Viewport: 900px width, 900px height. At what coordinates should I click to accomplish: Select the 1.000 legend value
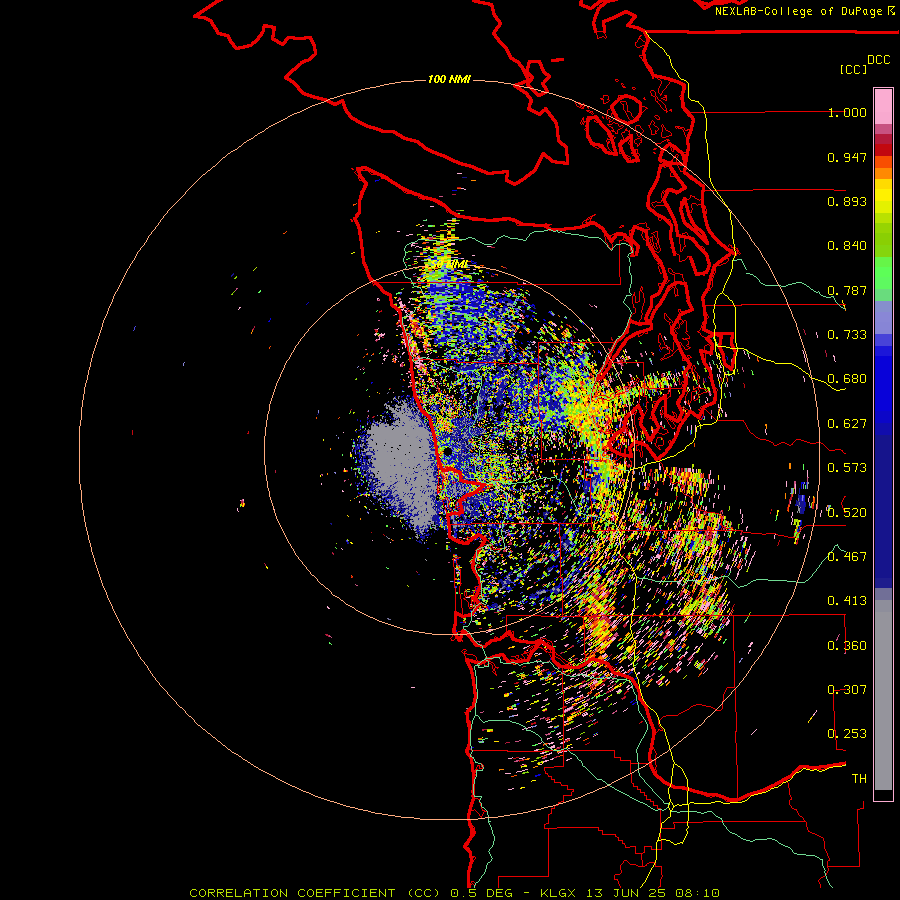(x=847, y=112)
